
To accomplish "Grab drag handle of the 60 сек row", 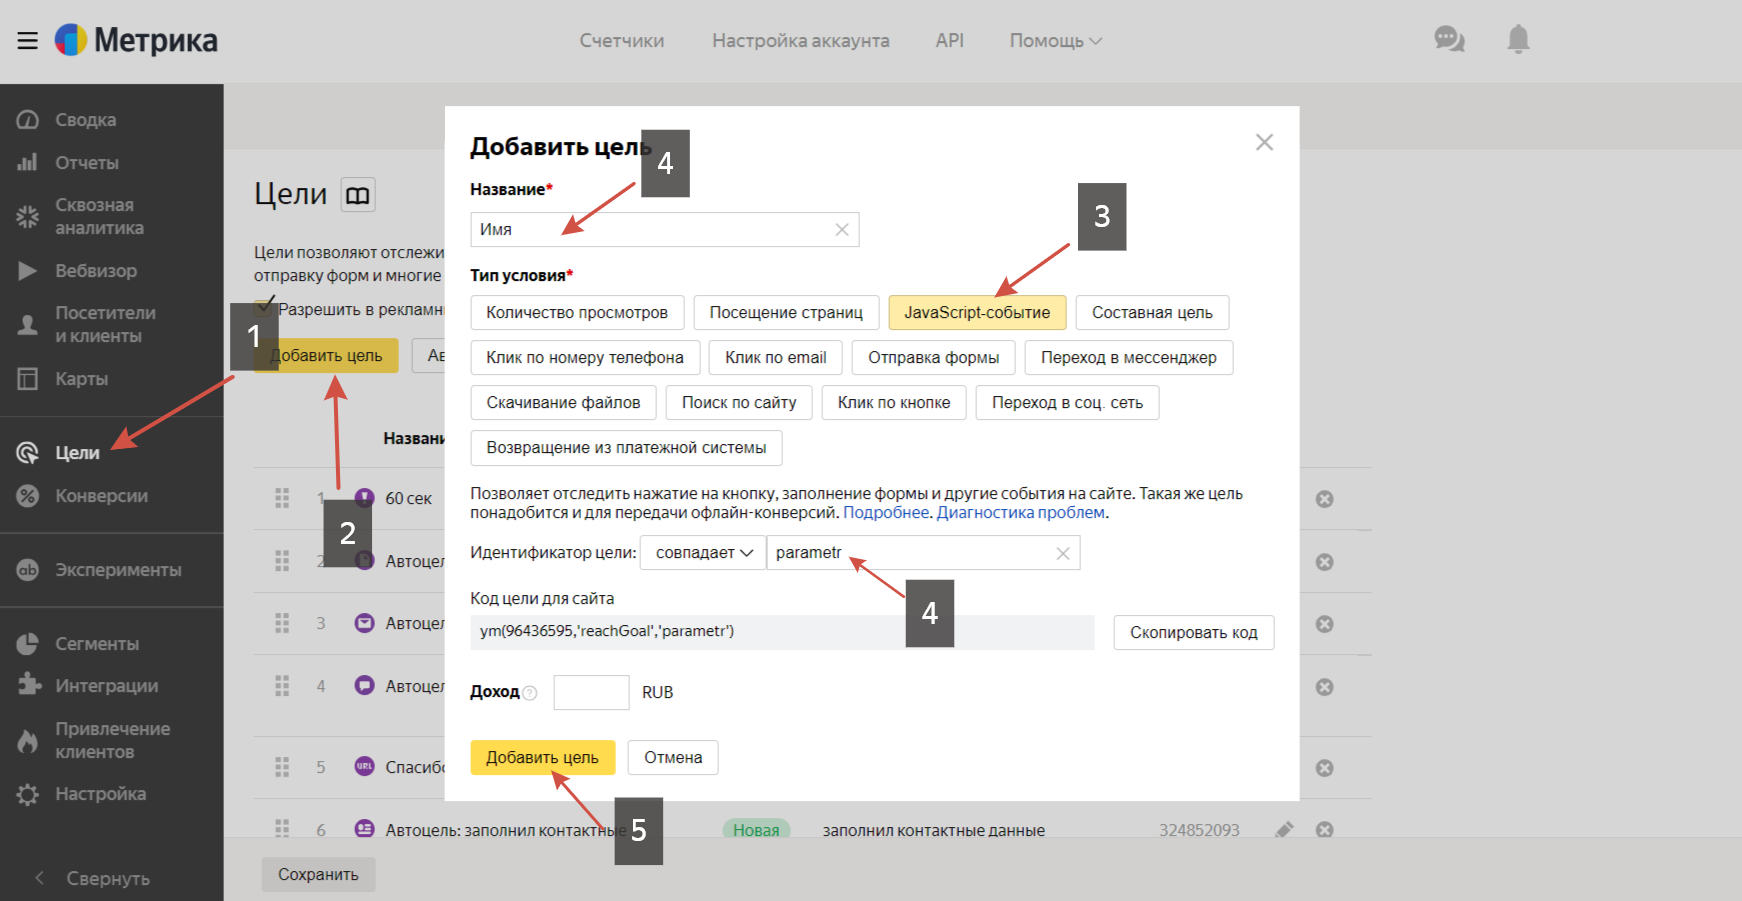I will (282, 498).
